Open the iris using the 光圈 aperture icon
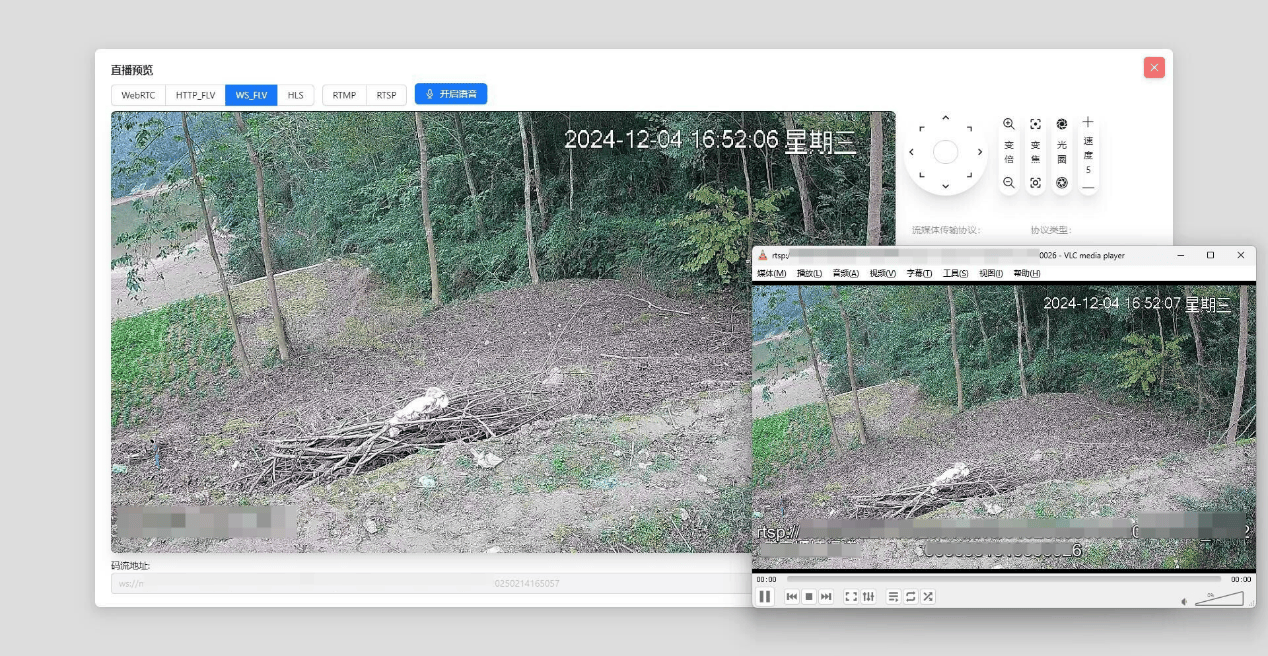 pos(1061,124)
